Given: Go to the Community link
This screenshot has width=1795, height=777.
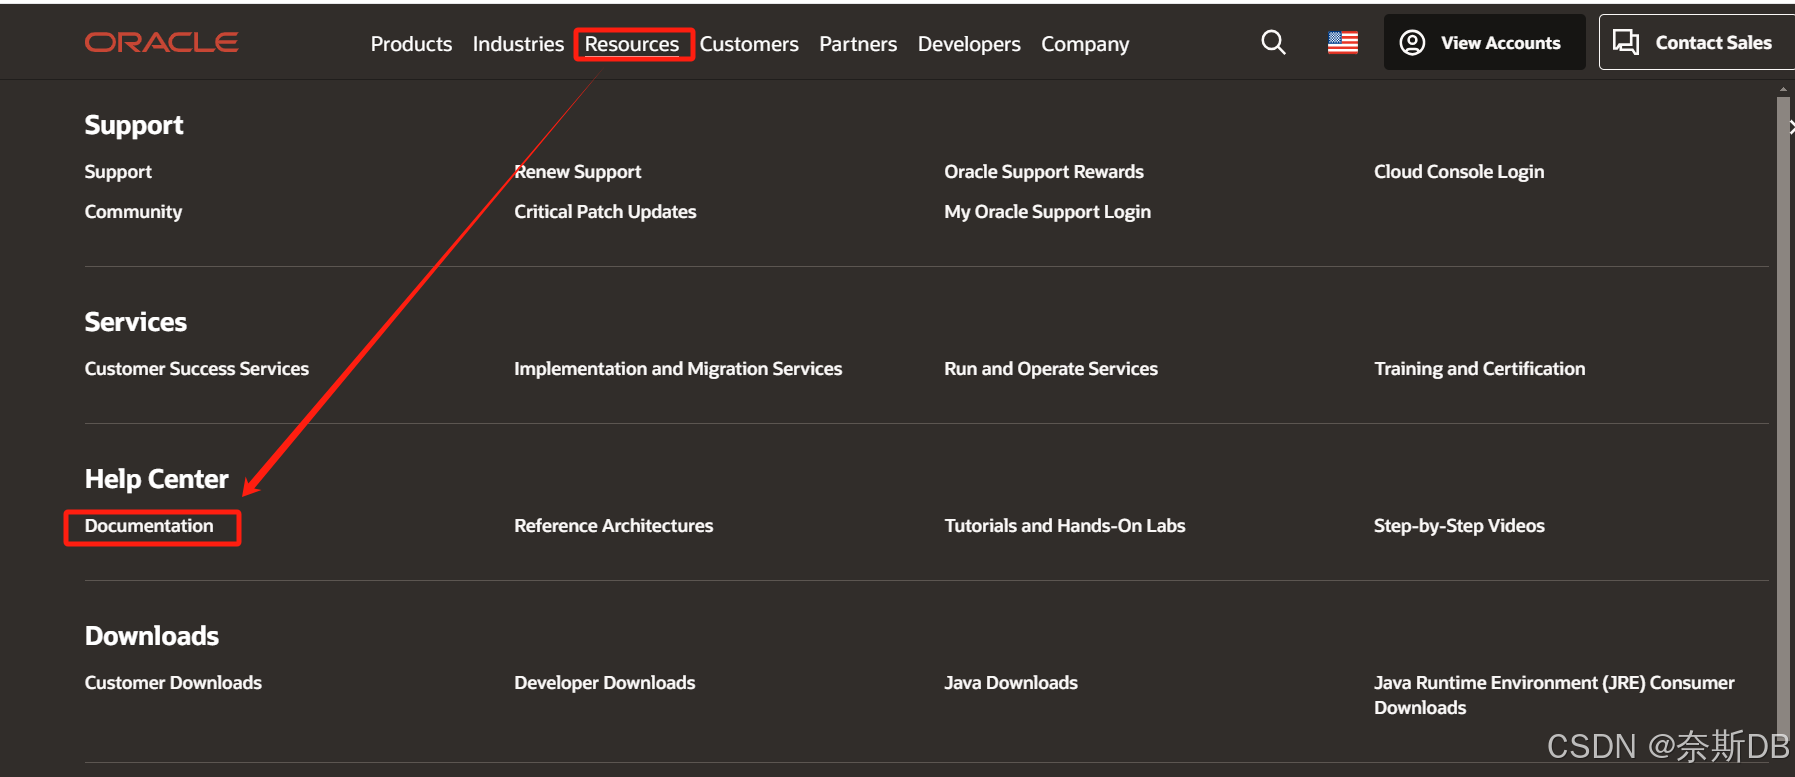Looking at the screenshot, I should 133,212.
